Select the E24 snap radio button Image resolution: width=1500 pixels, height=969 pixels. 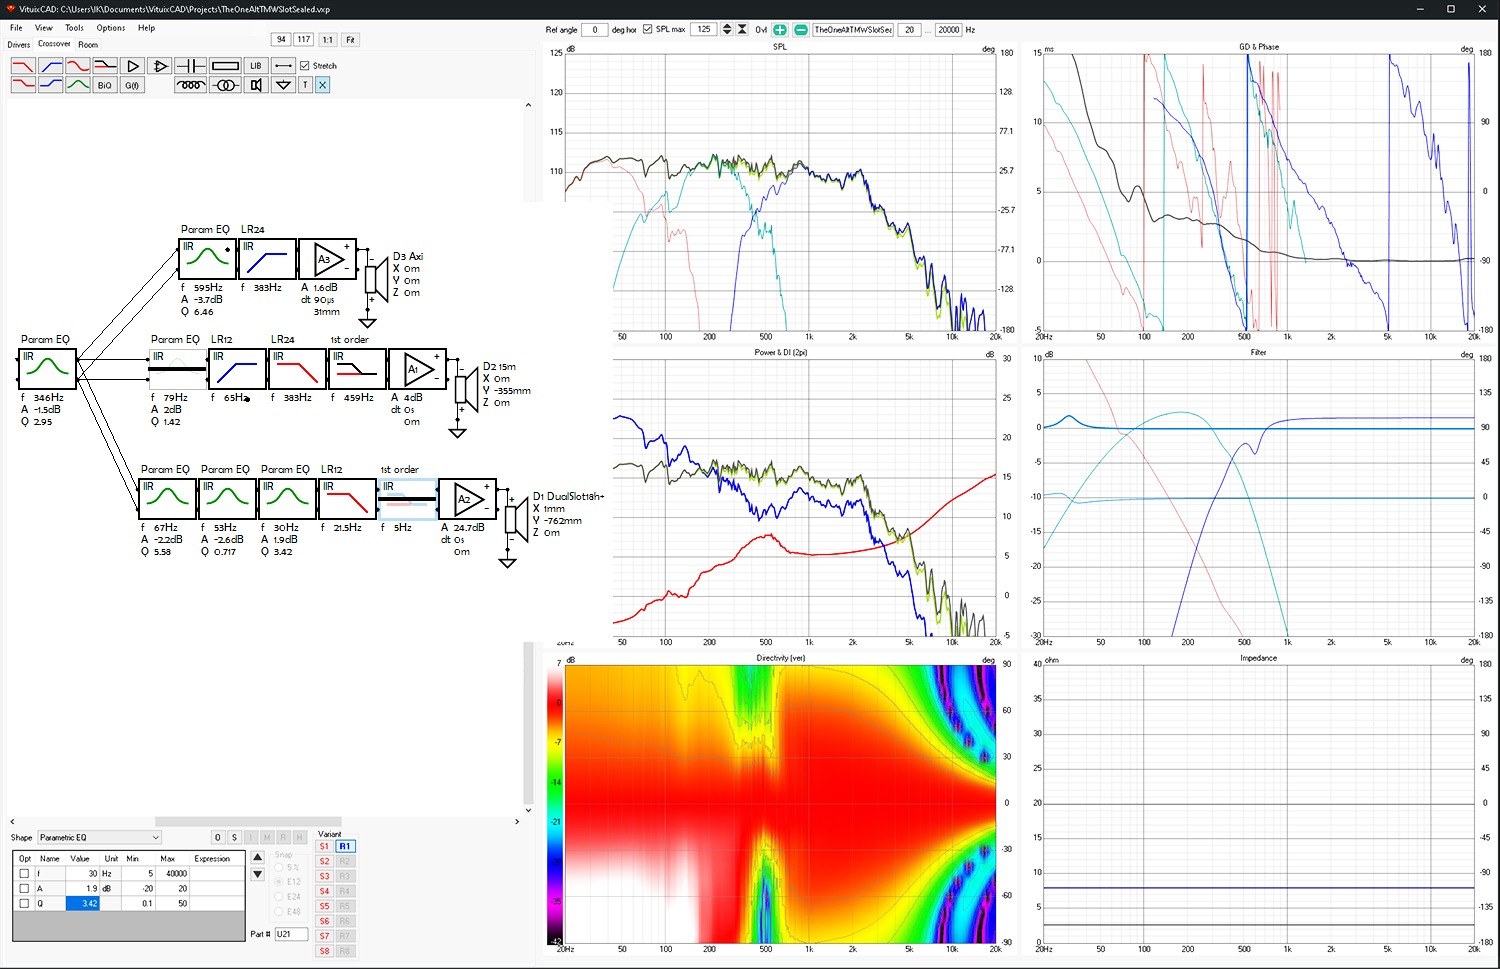click(279, 897)
